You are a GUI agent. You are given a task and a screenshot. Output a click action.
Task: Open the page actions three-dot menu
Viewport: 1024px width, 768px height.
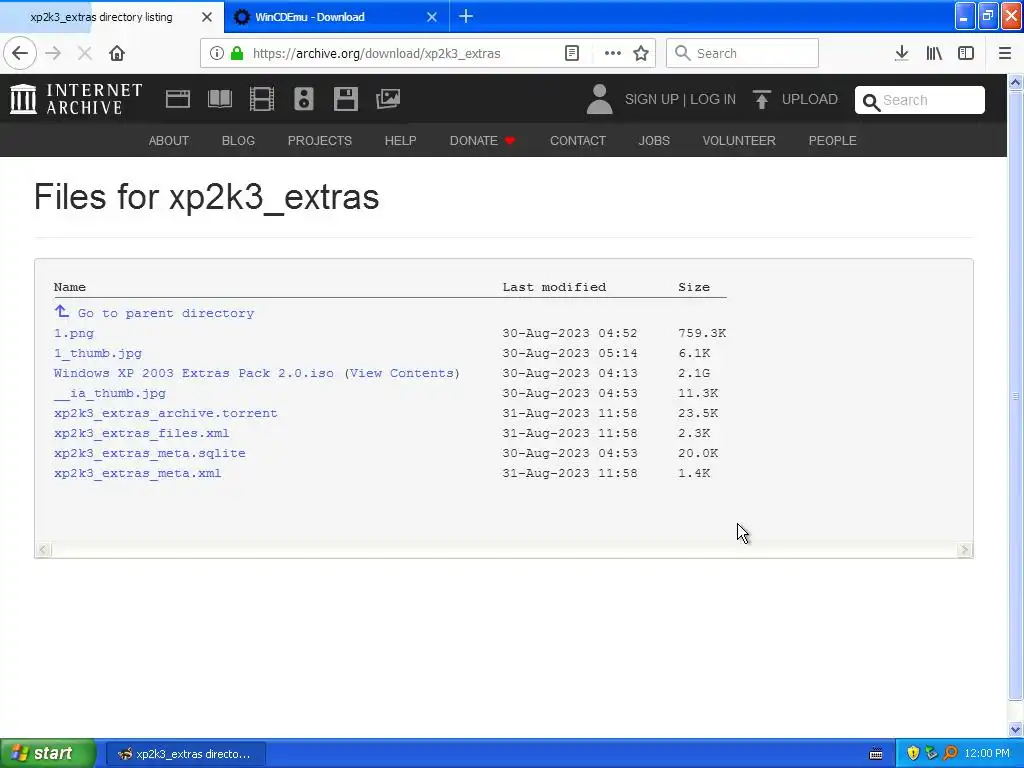pos(613,53)
